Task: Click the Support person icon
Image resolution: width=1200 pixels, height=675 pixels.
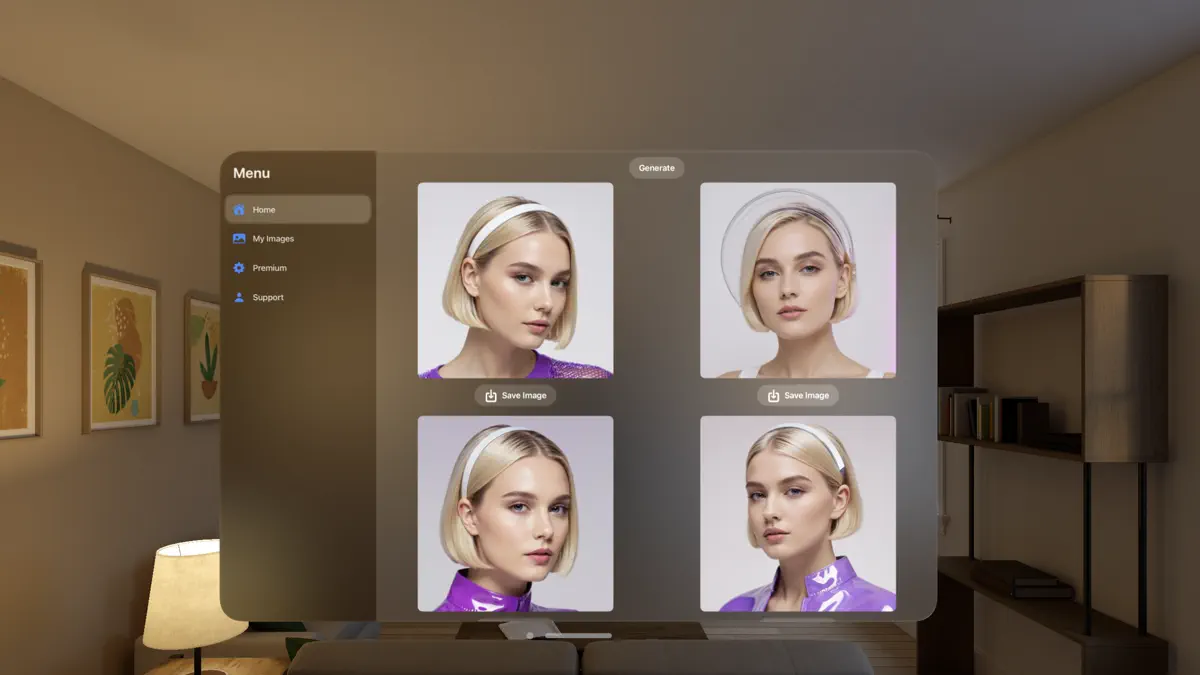Action: click(238, 296)
